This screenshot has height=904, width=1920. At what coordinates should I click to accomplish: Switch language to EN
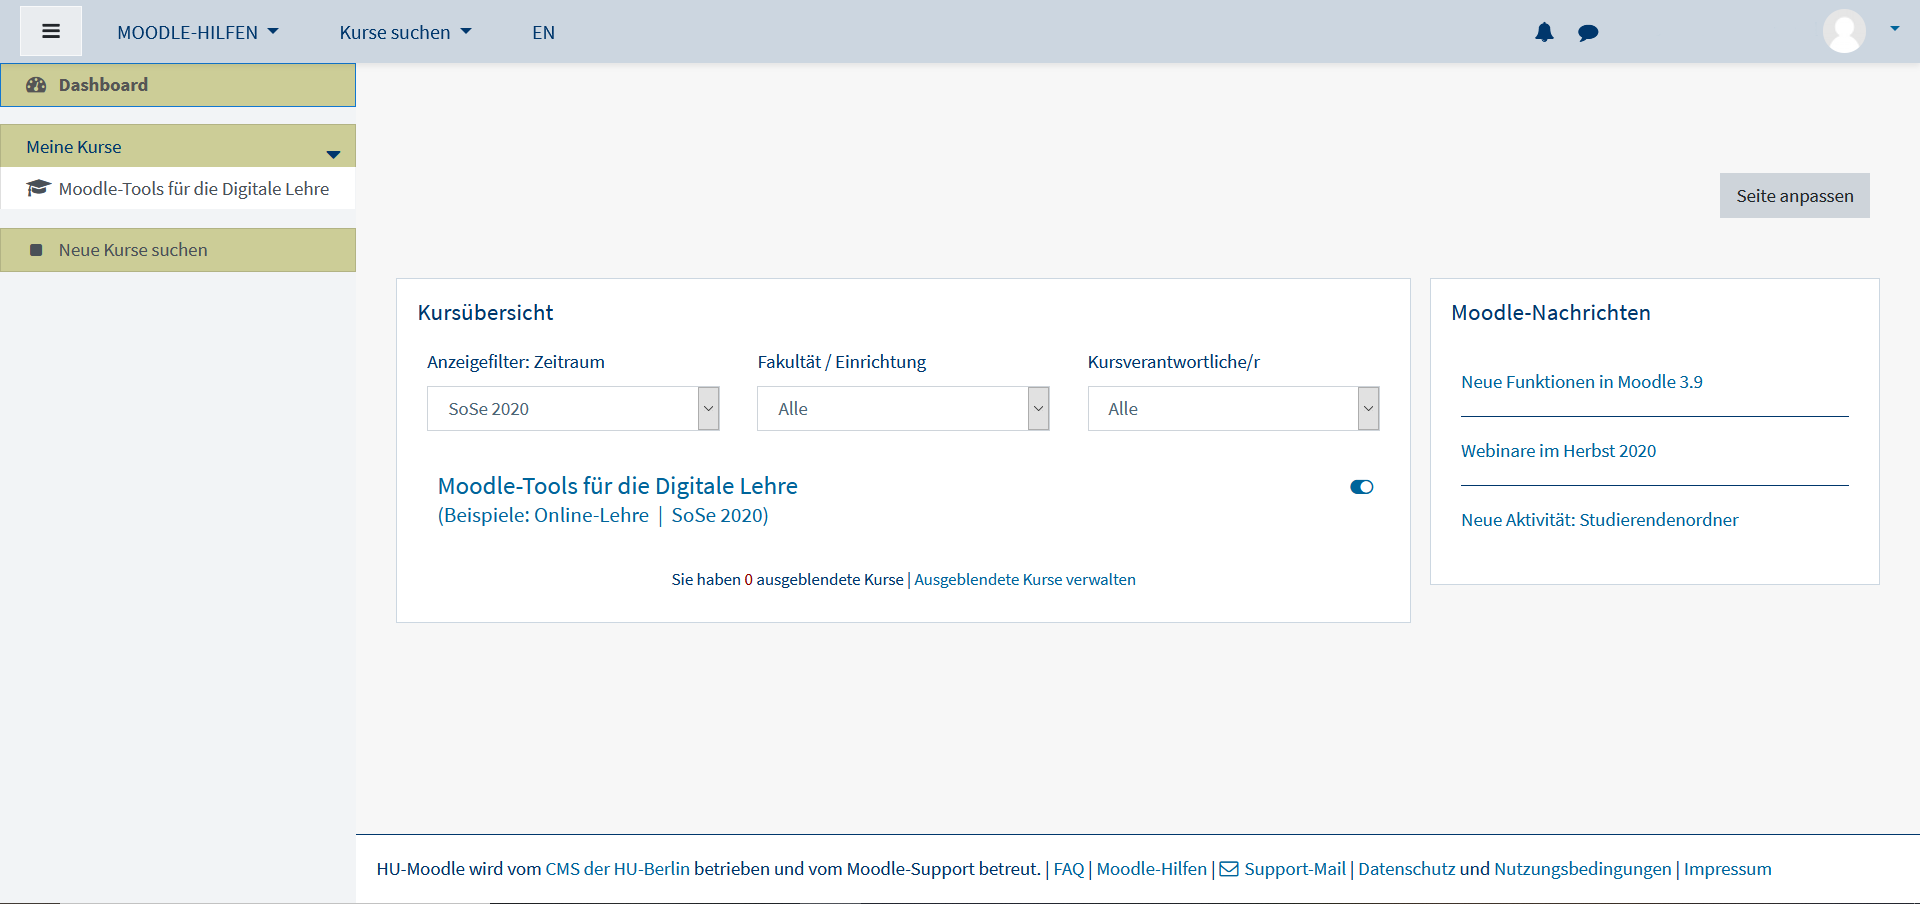543,32
